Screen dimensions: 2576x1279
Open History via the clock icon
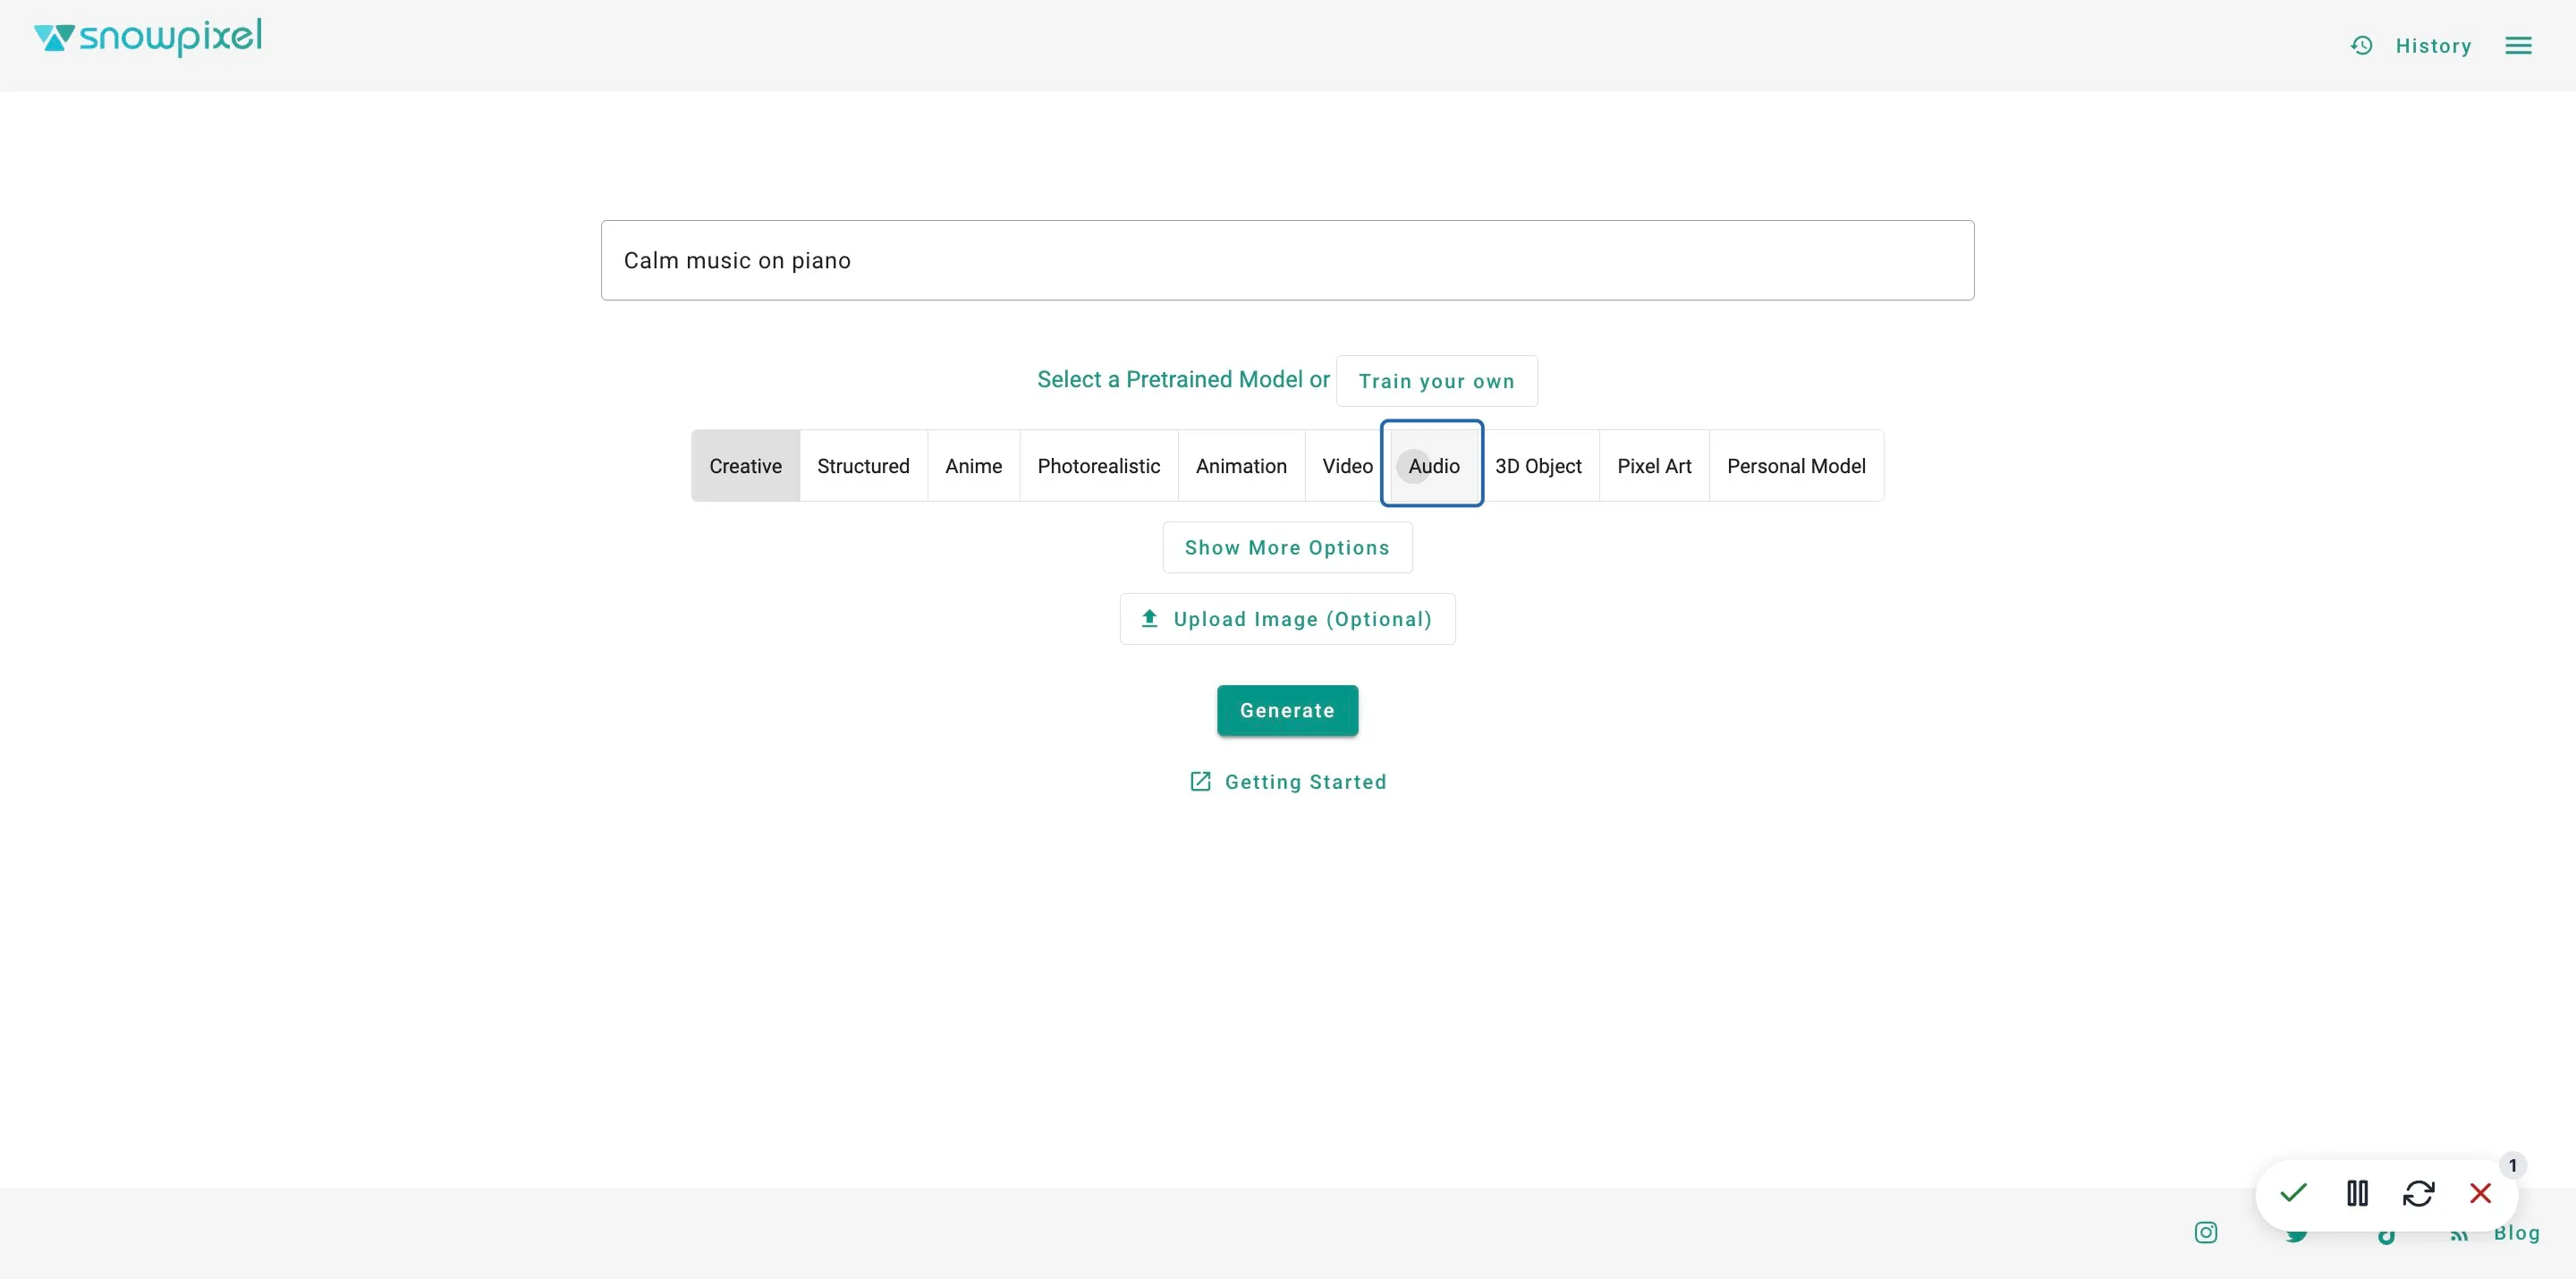(x=2361, y=45)
